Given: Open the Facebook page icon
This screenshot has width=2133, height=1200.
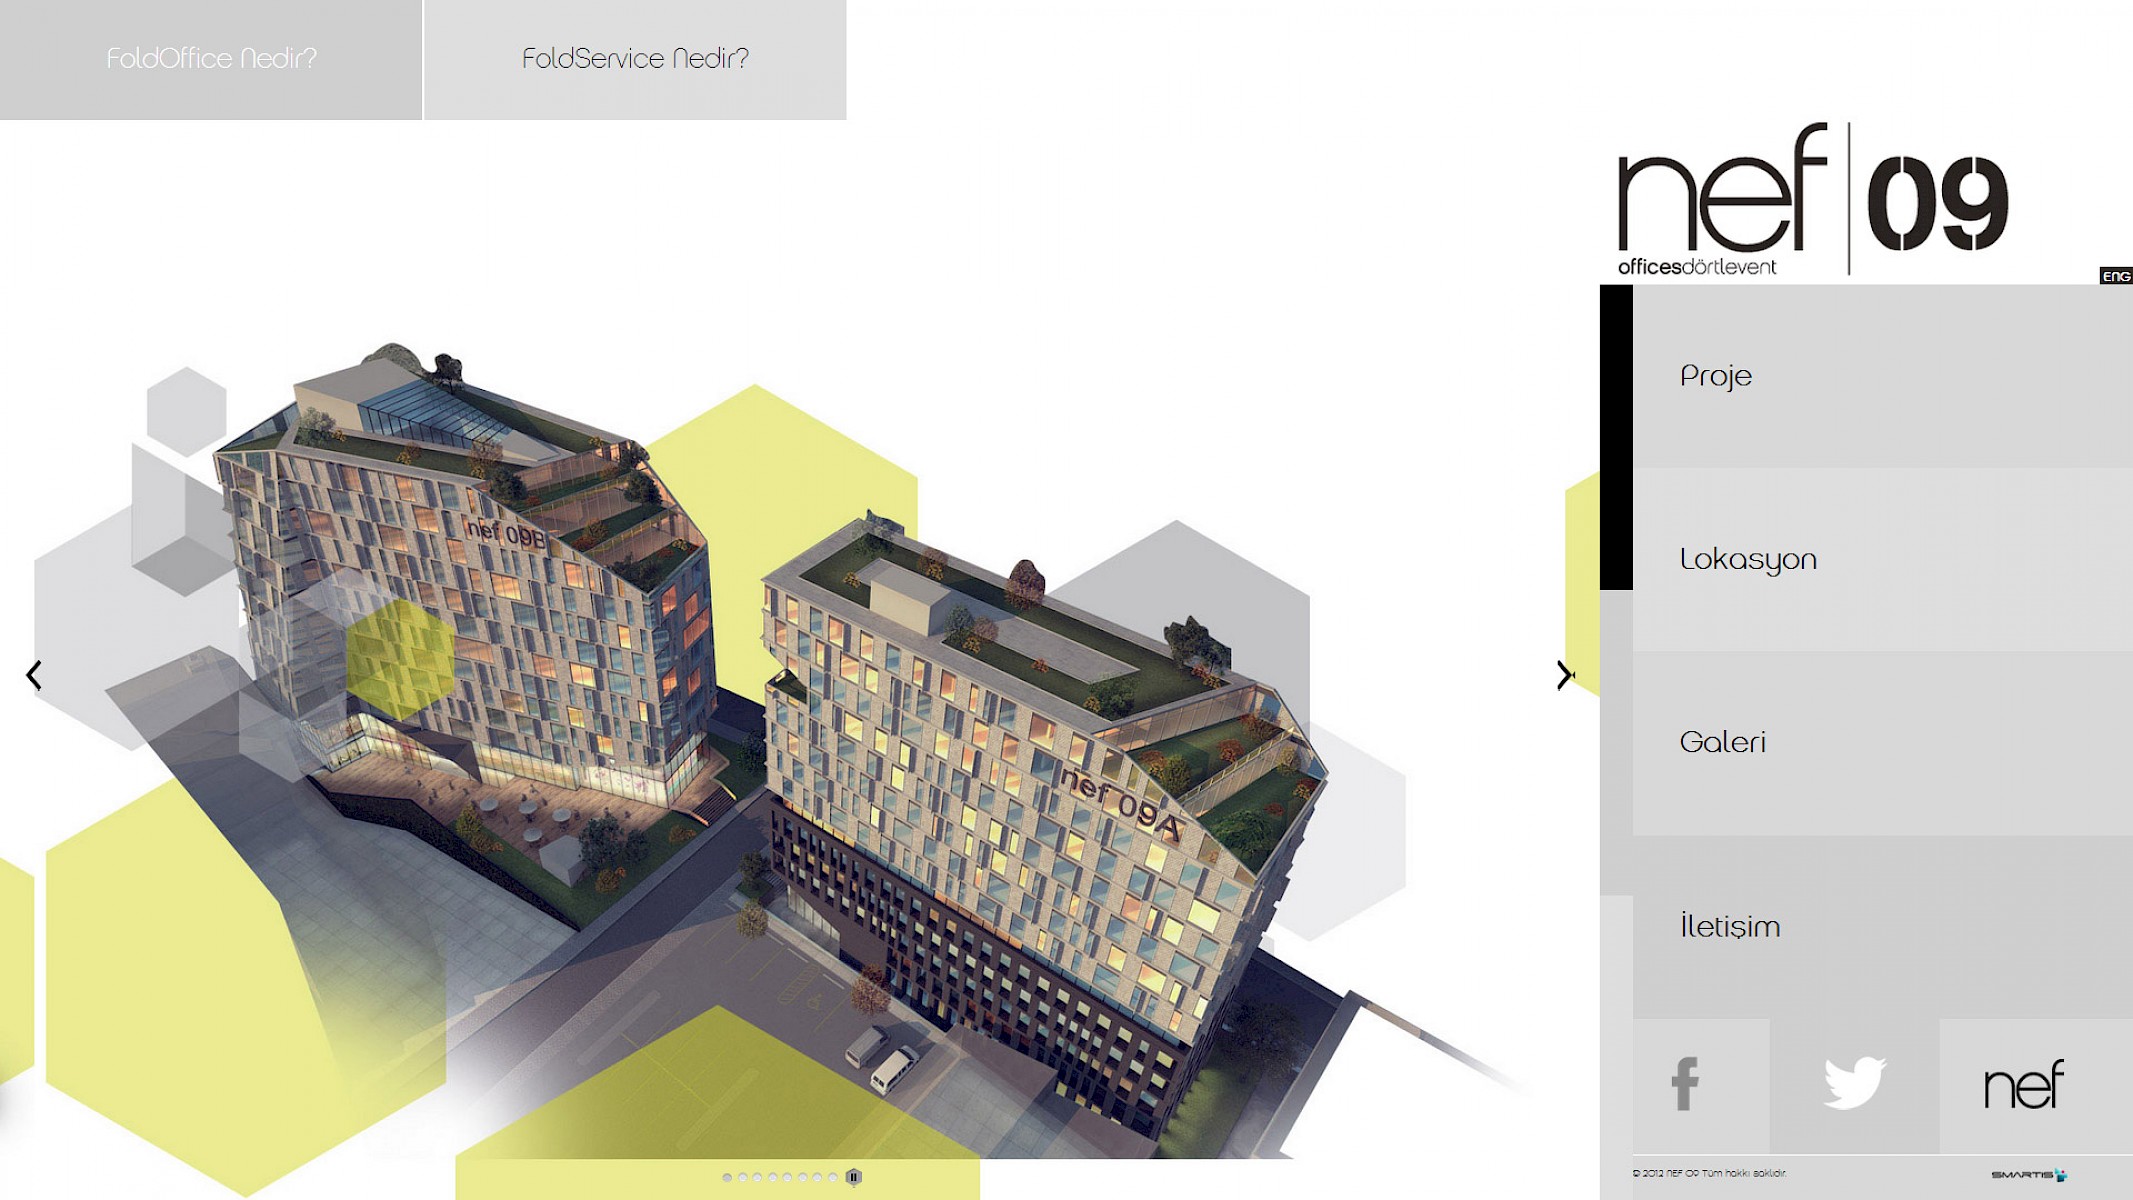Looking at the screenshot, I should tap(1686, 1085).
